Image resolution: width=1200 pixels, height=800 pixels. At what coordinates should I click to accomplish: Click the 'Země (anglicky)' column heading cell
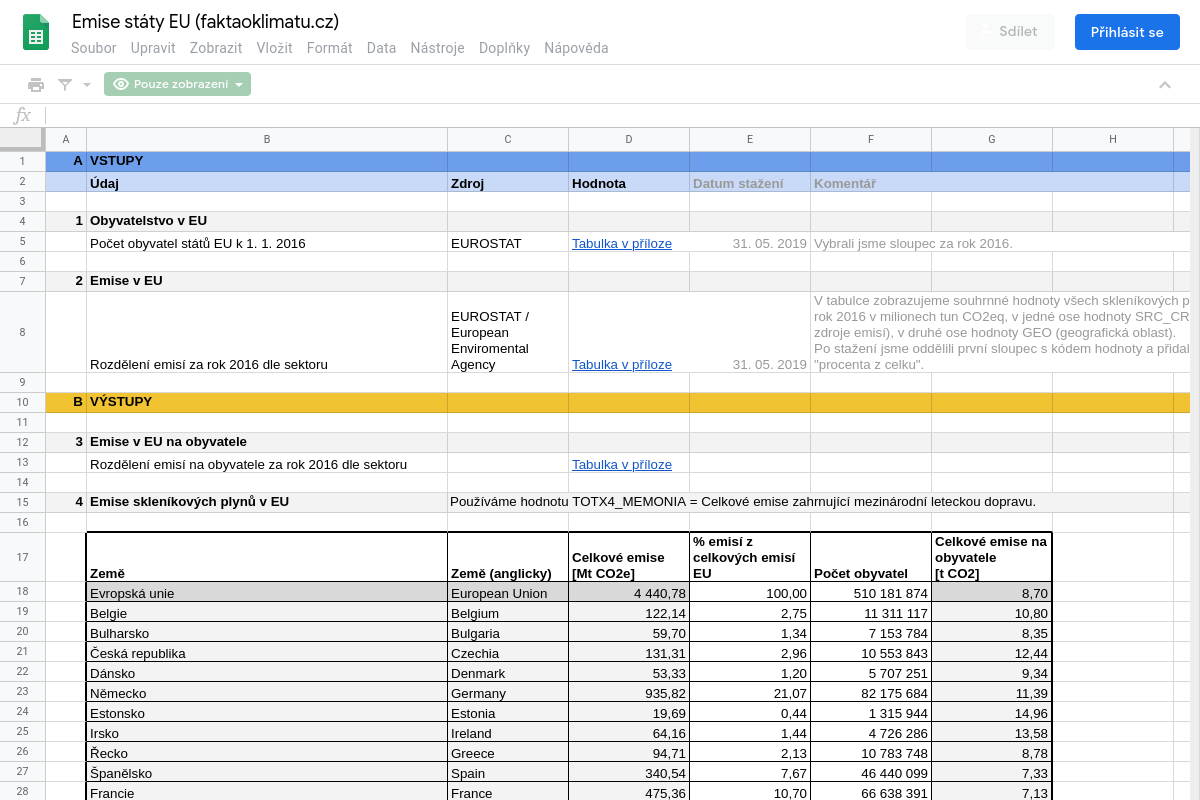click(508, 557)
